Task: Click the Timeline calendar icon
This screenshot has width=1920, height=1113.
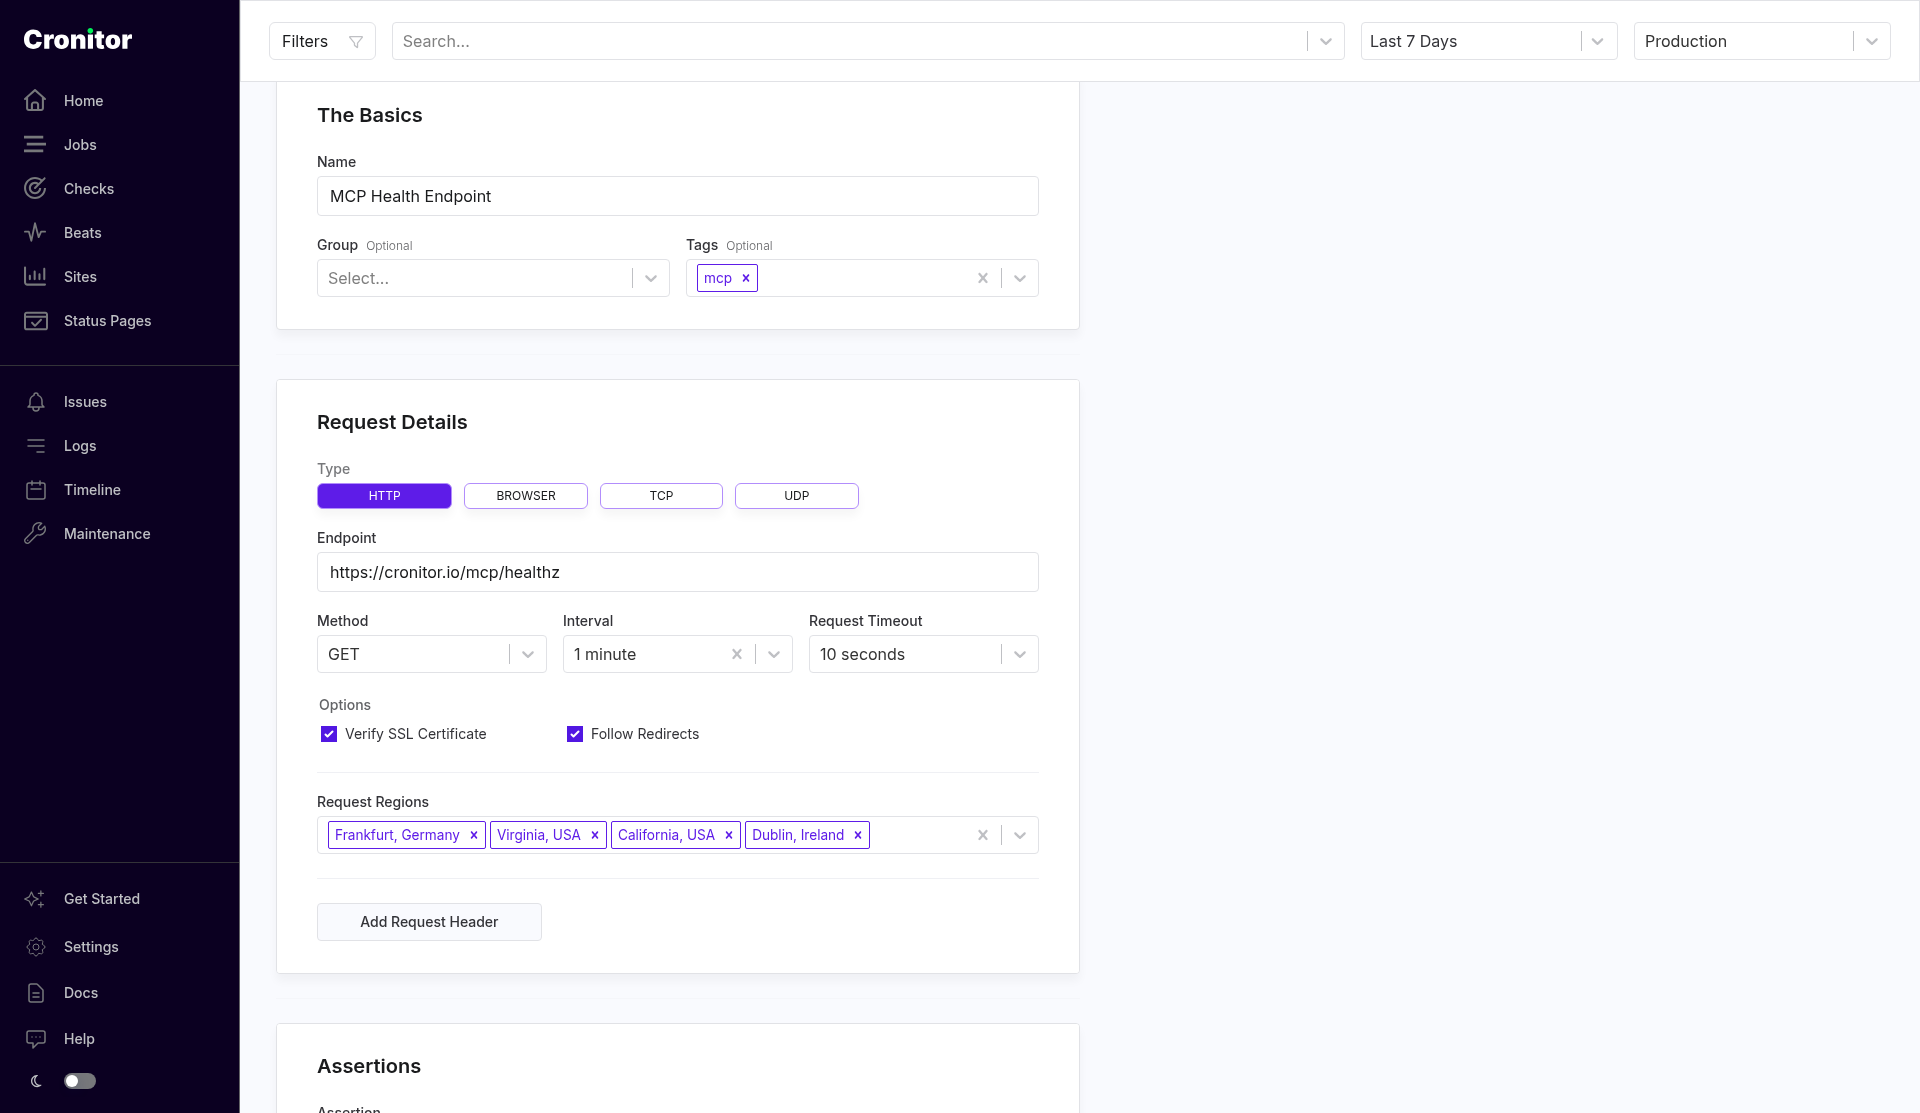Action: point(35,490)
